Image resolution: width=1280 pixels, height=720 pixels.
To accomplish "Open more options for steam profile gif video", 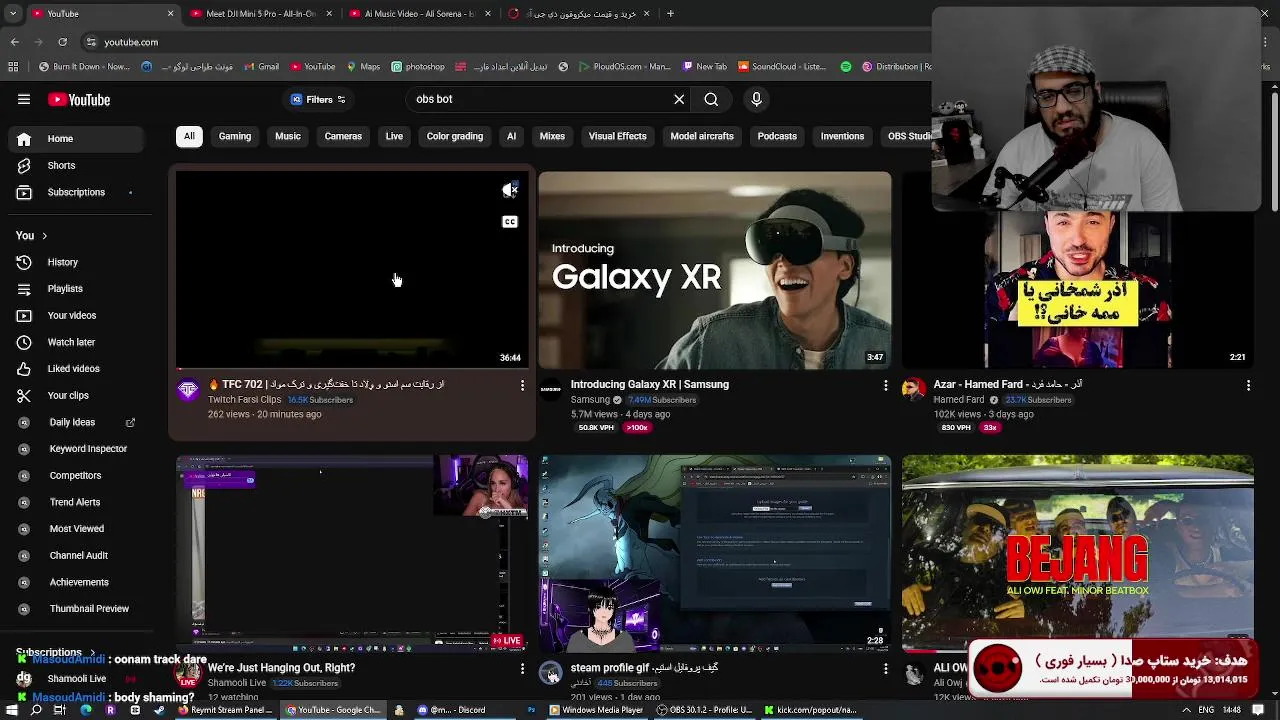I will (885, 668).
